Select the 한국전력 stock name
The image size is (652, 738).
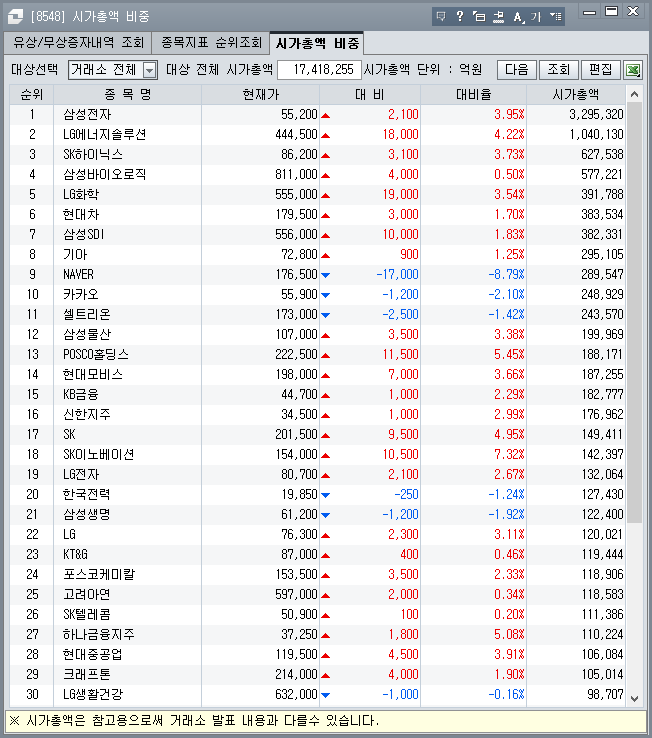point(87,495)
